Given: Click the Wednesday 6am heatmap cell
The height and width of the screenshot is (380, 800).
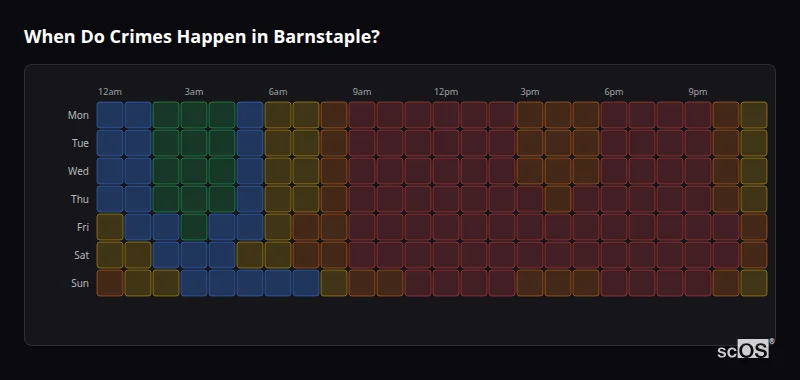Looking at the screenshot, I should click(278, 171).
